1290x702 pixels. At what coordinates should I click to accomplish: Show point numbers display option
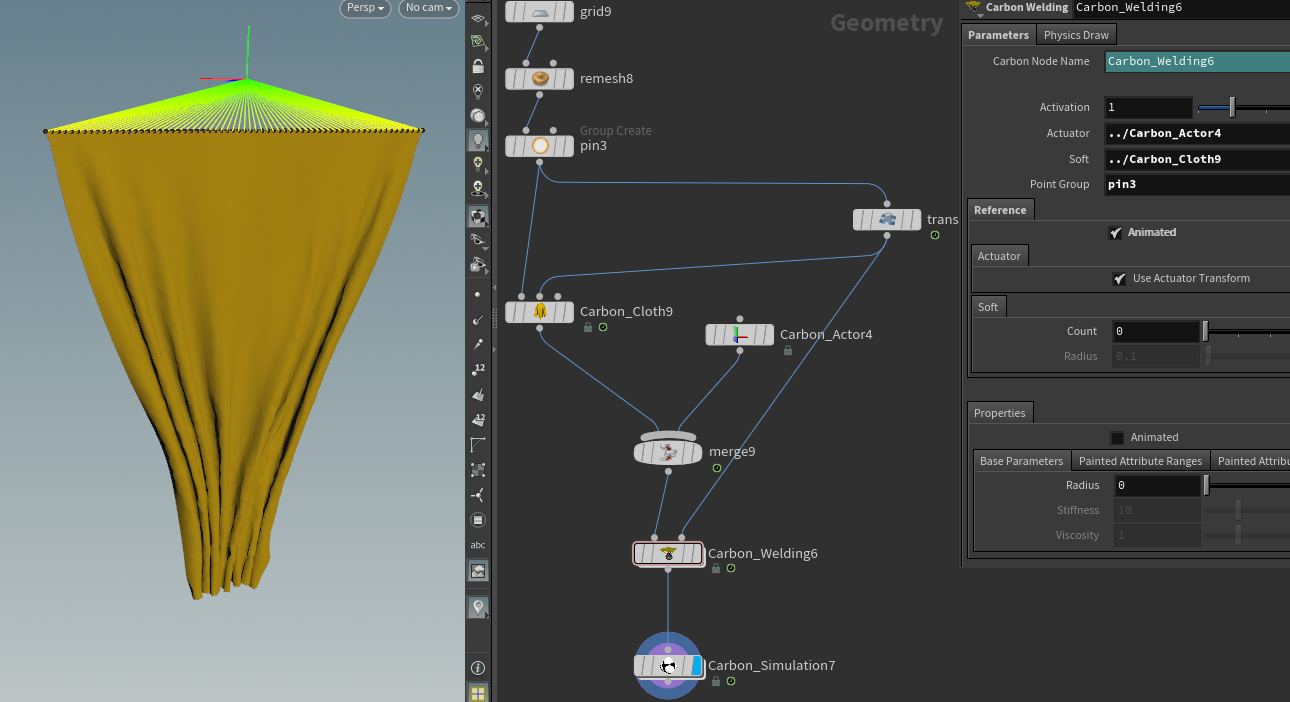tap(478, 370)
